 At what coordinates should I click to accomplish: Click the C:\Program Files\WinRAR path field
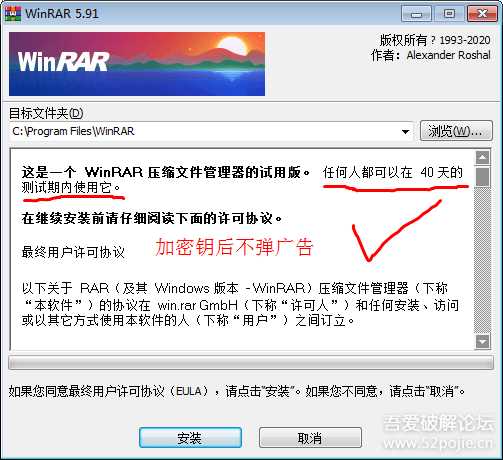(211, 132)
